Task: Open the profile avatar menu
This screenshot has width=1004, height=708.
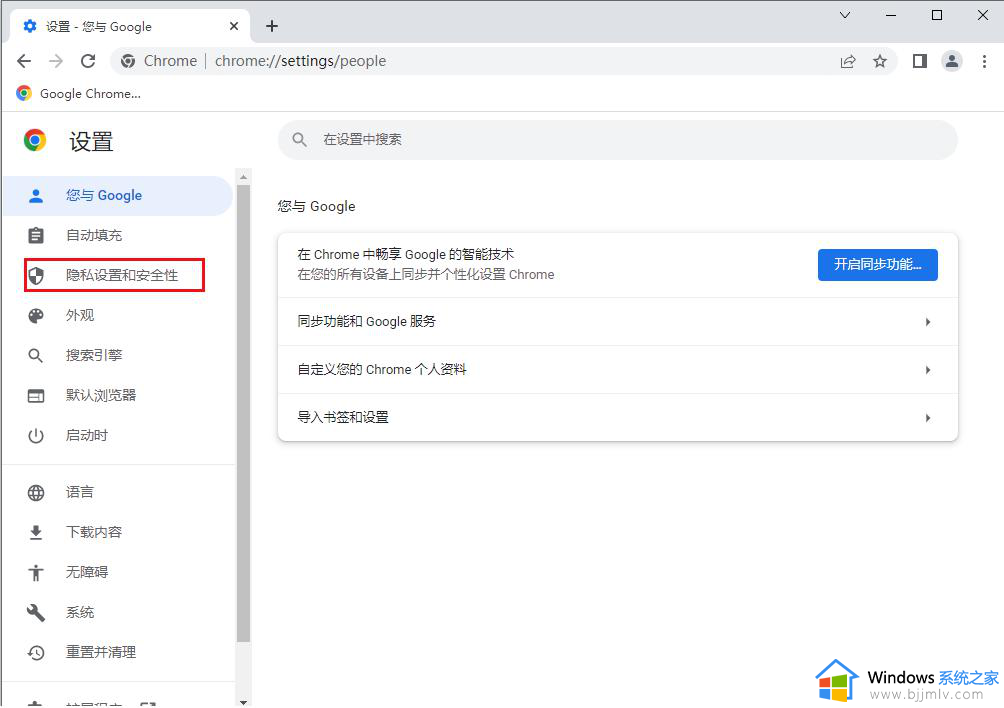Action: 952,61
